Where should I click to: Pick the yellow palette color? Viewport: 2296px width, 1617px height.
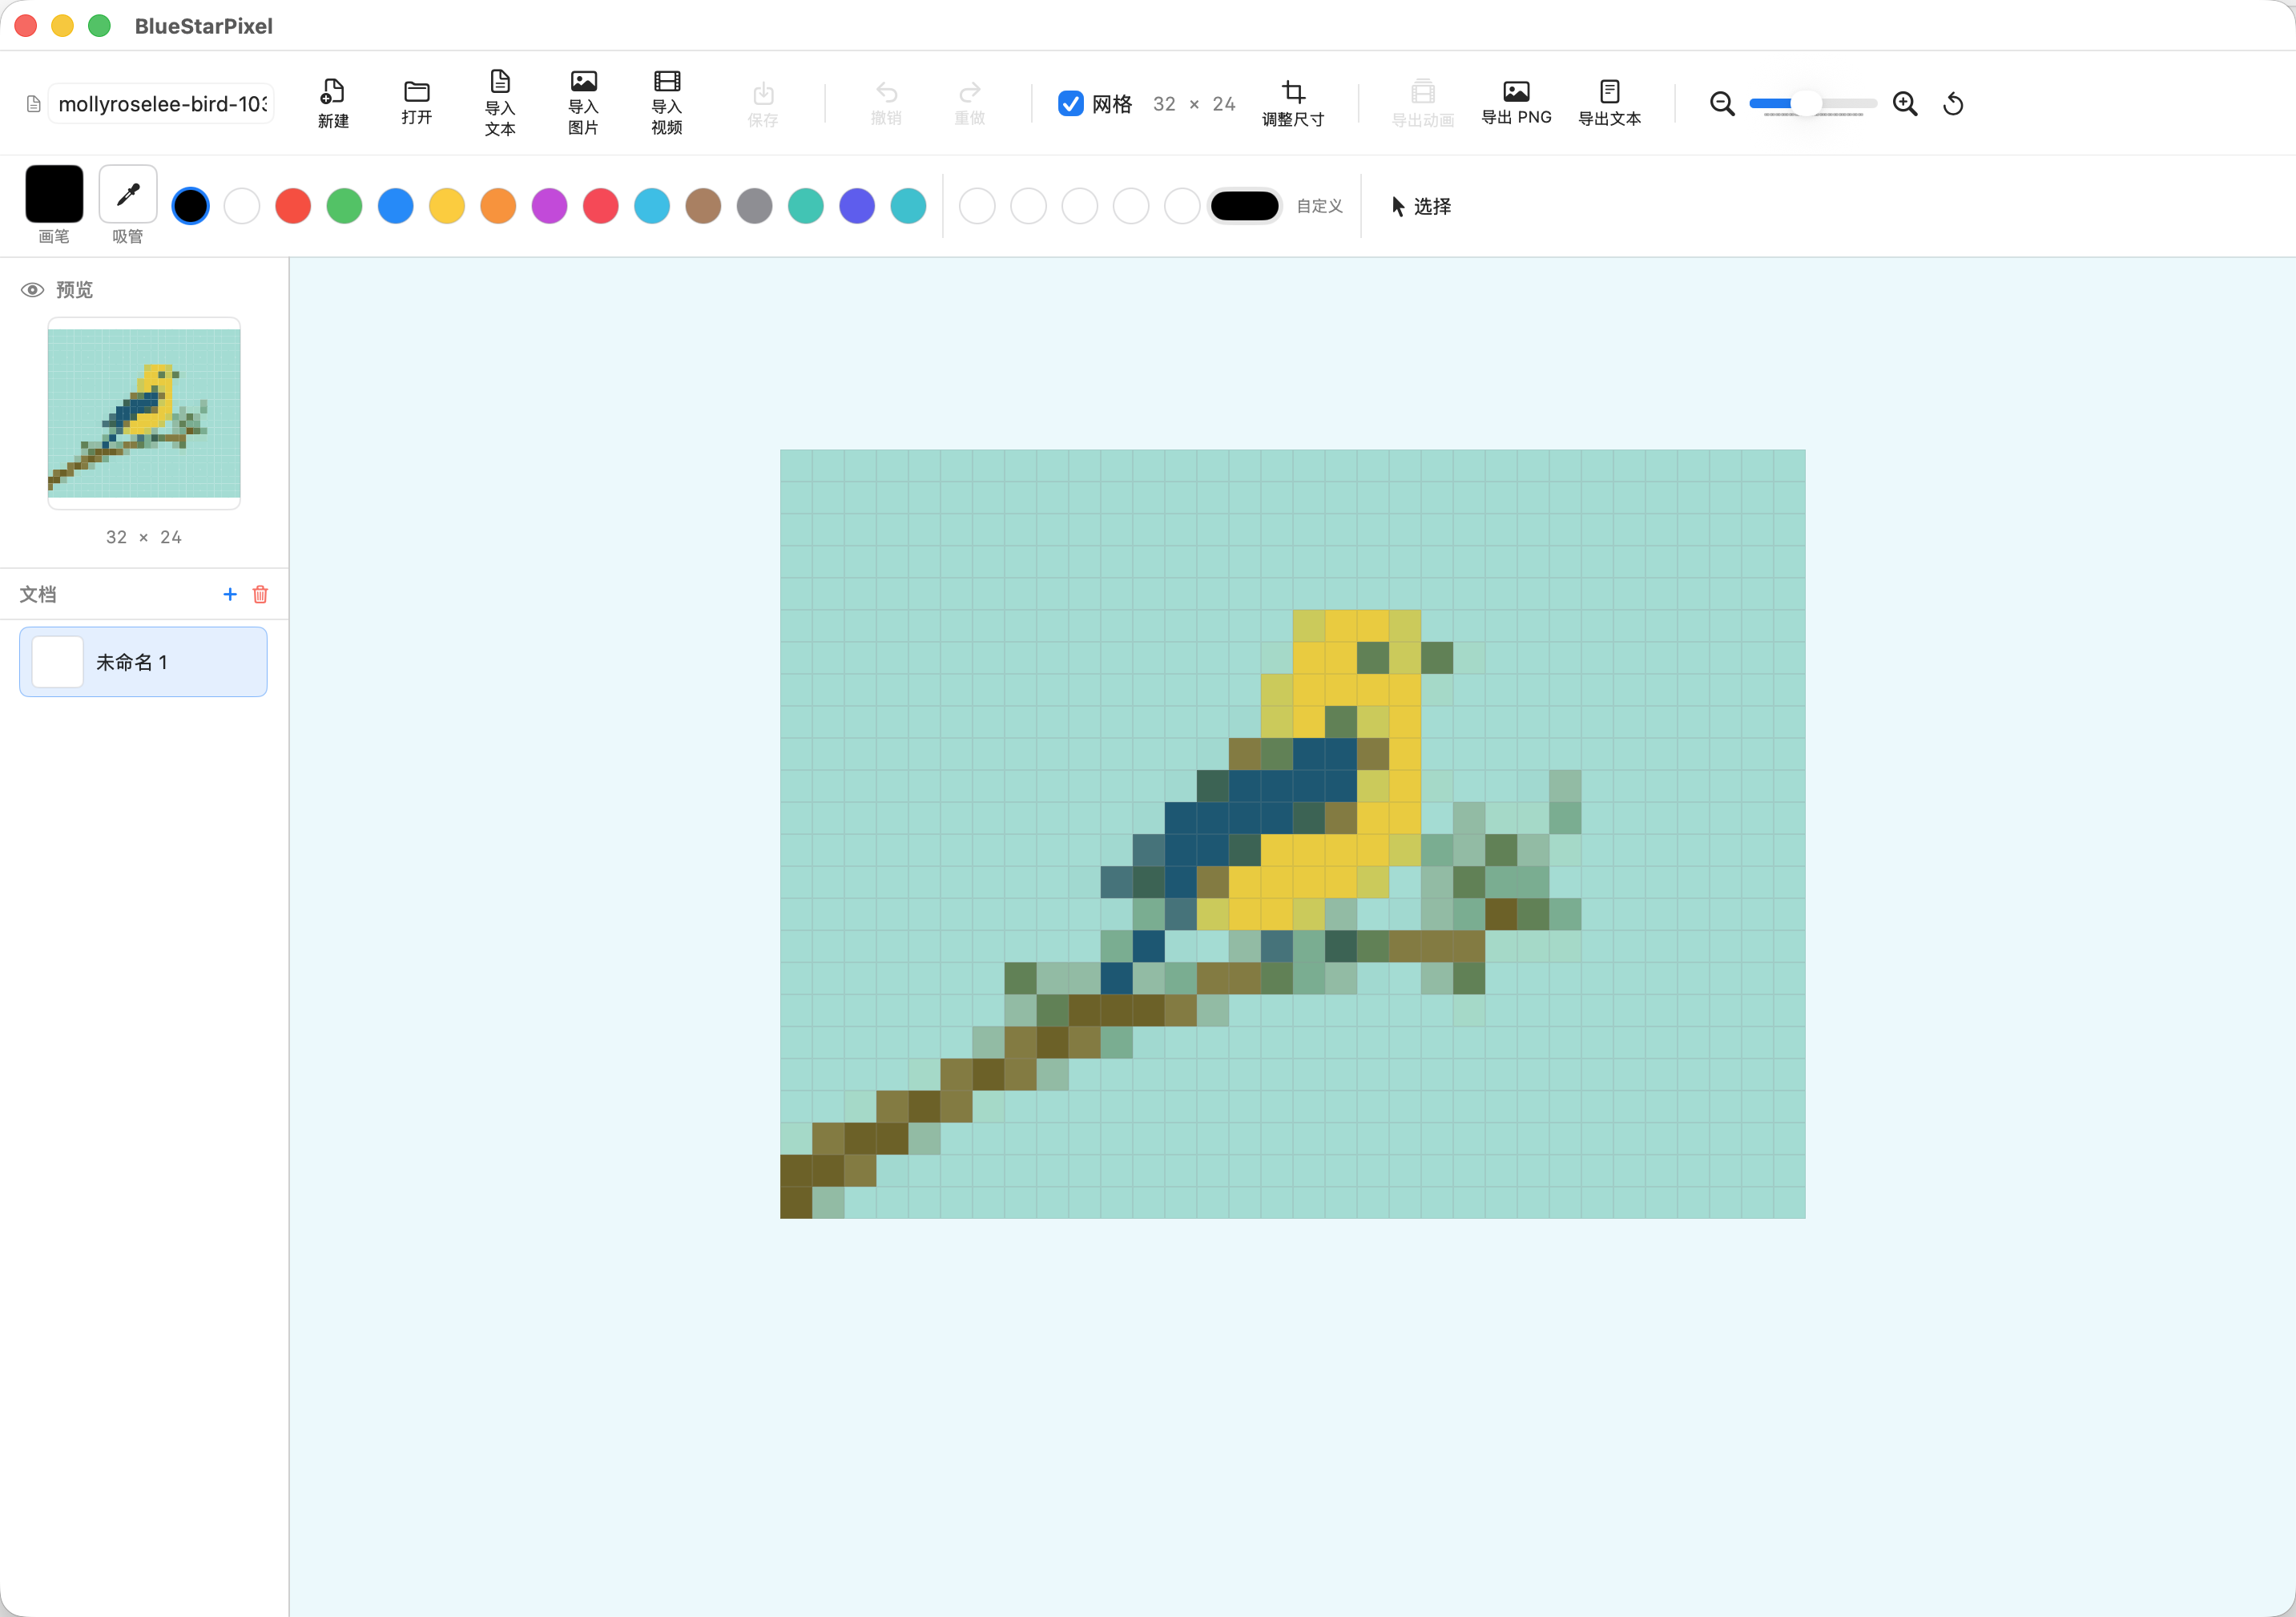tap(447, 206)
